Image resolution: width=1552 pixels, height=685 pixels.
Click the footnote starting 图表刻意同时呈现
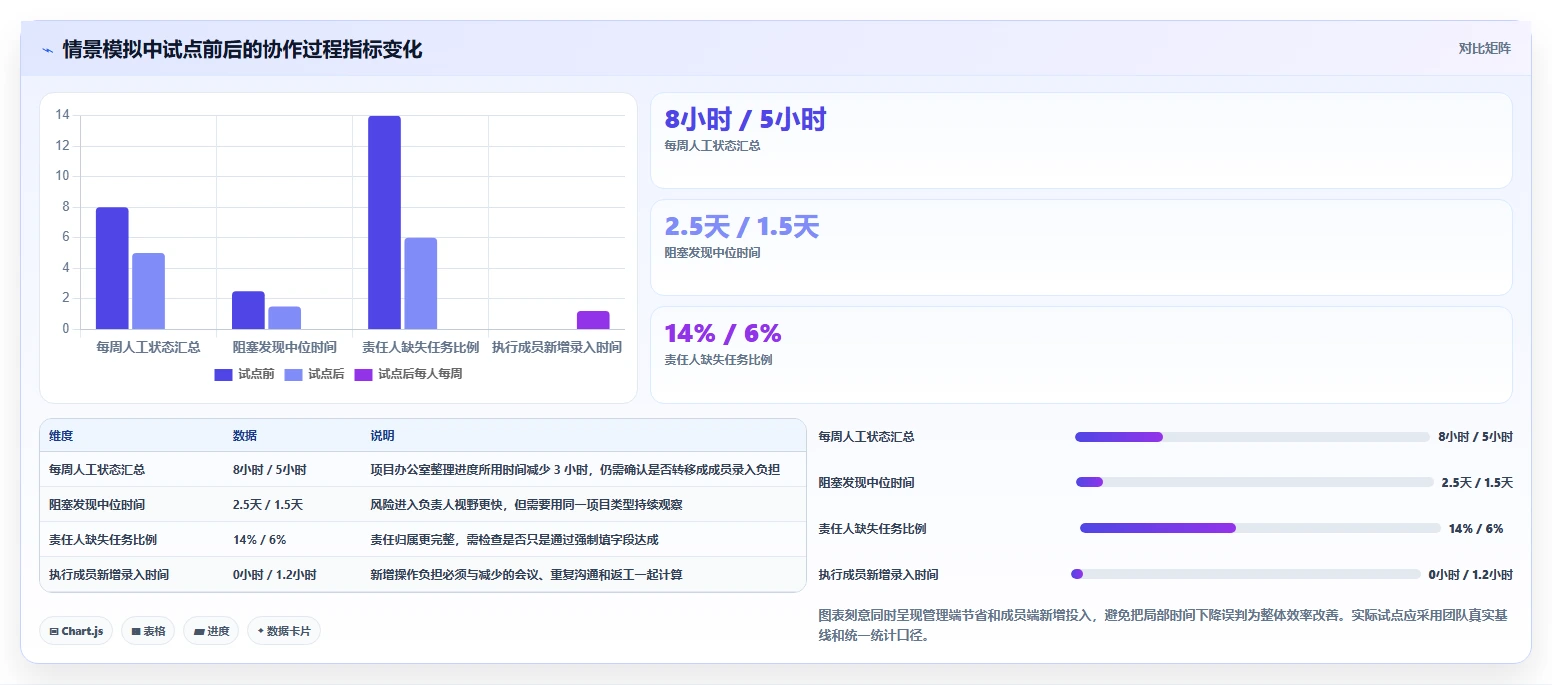(x=1165, y=625)
